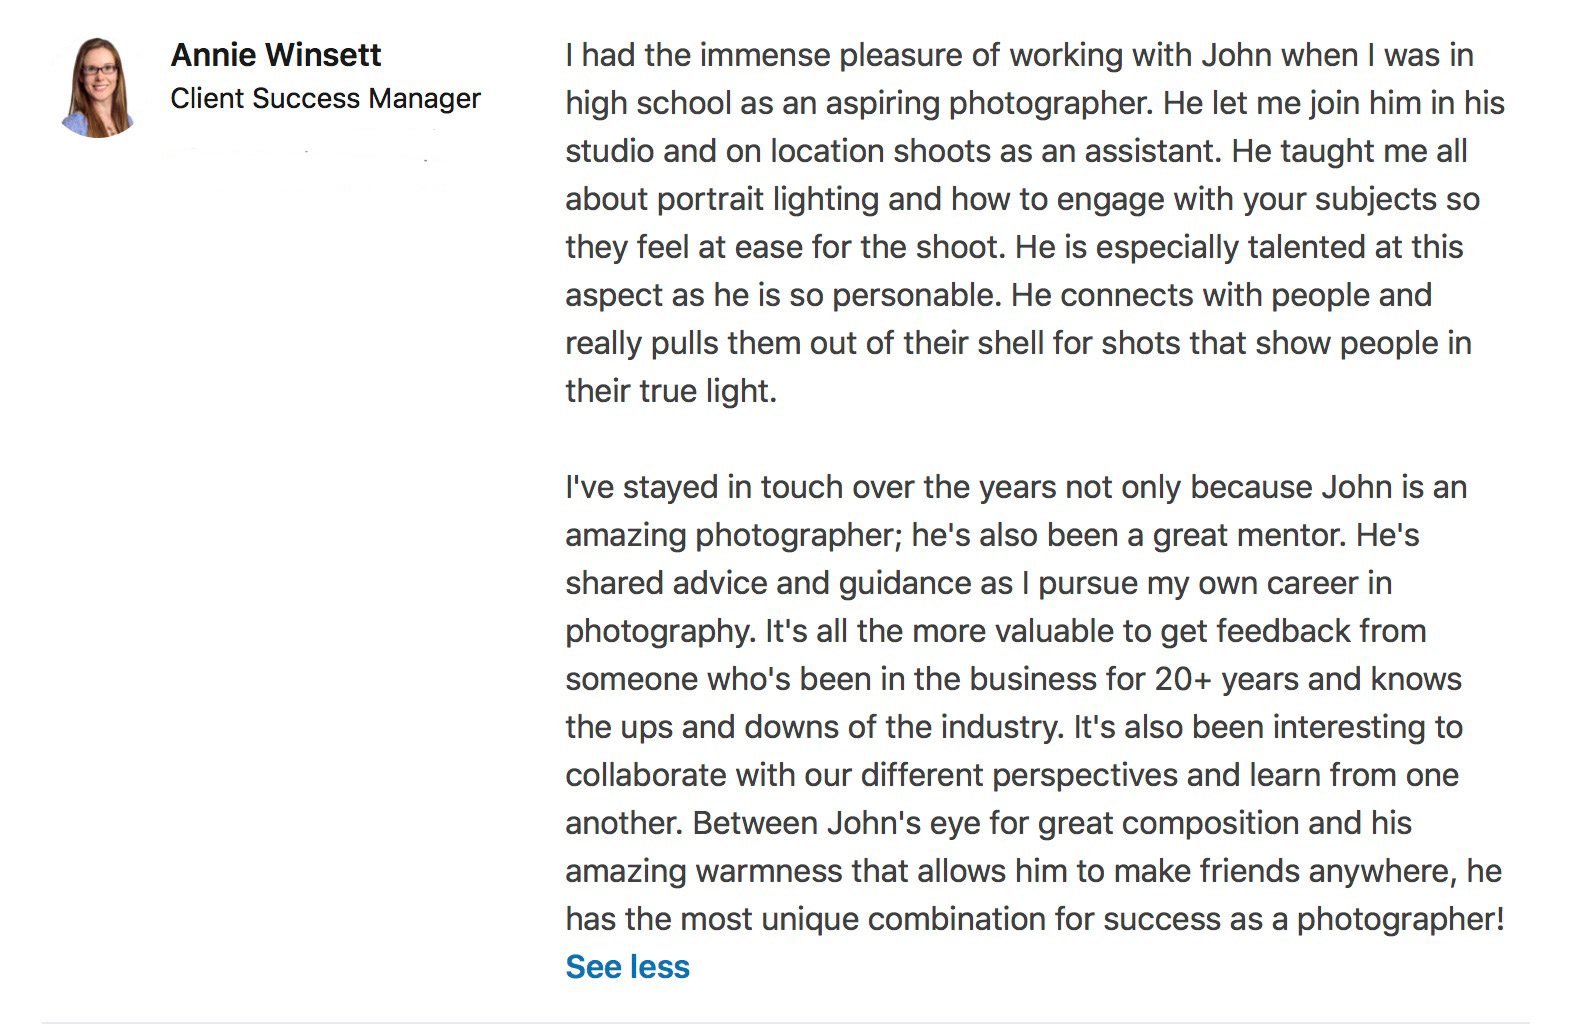
Task: Click the name Annie Winsett
Action: pos(276,55)
